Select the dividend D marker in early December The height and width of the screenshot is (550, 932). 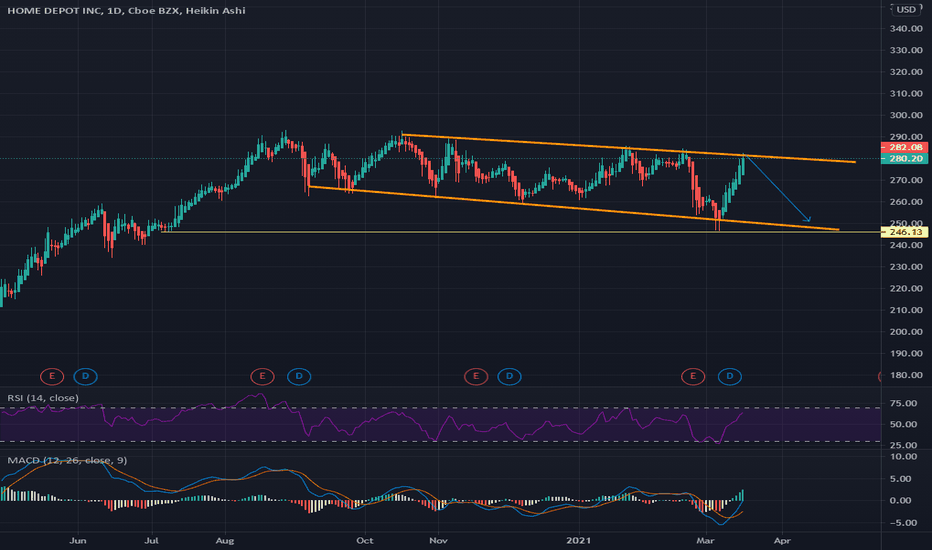coord(509,376)
